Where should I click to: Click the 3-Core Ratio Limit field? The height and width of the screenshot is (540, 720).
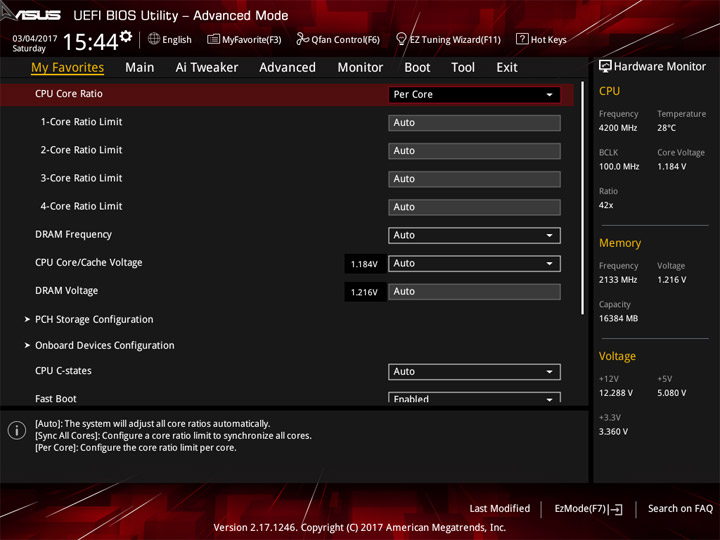(474, 179)
